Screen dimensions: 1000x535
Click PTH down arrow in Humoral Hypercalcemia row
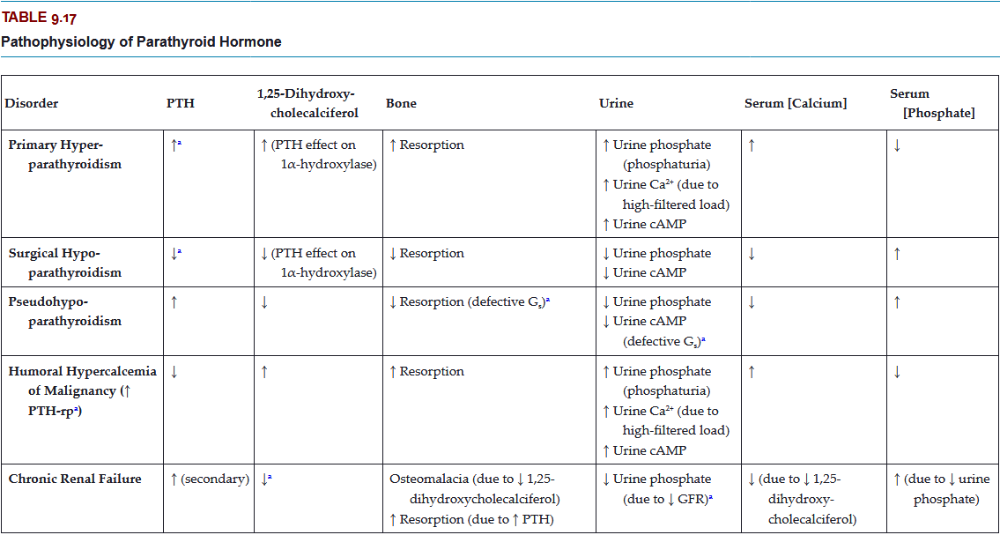pos(174,371)
